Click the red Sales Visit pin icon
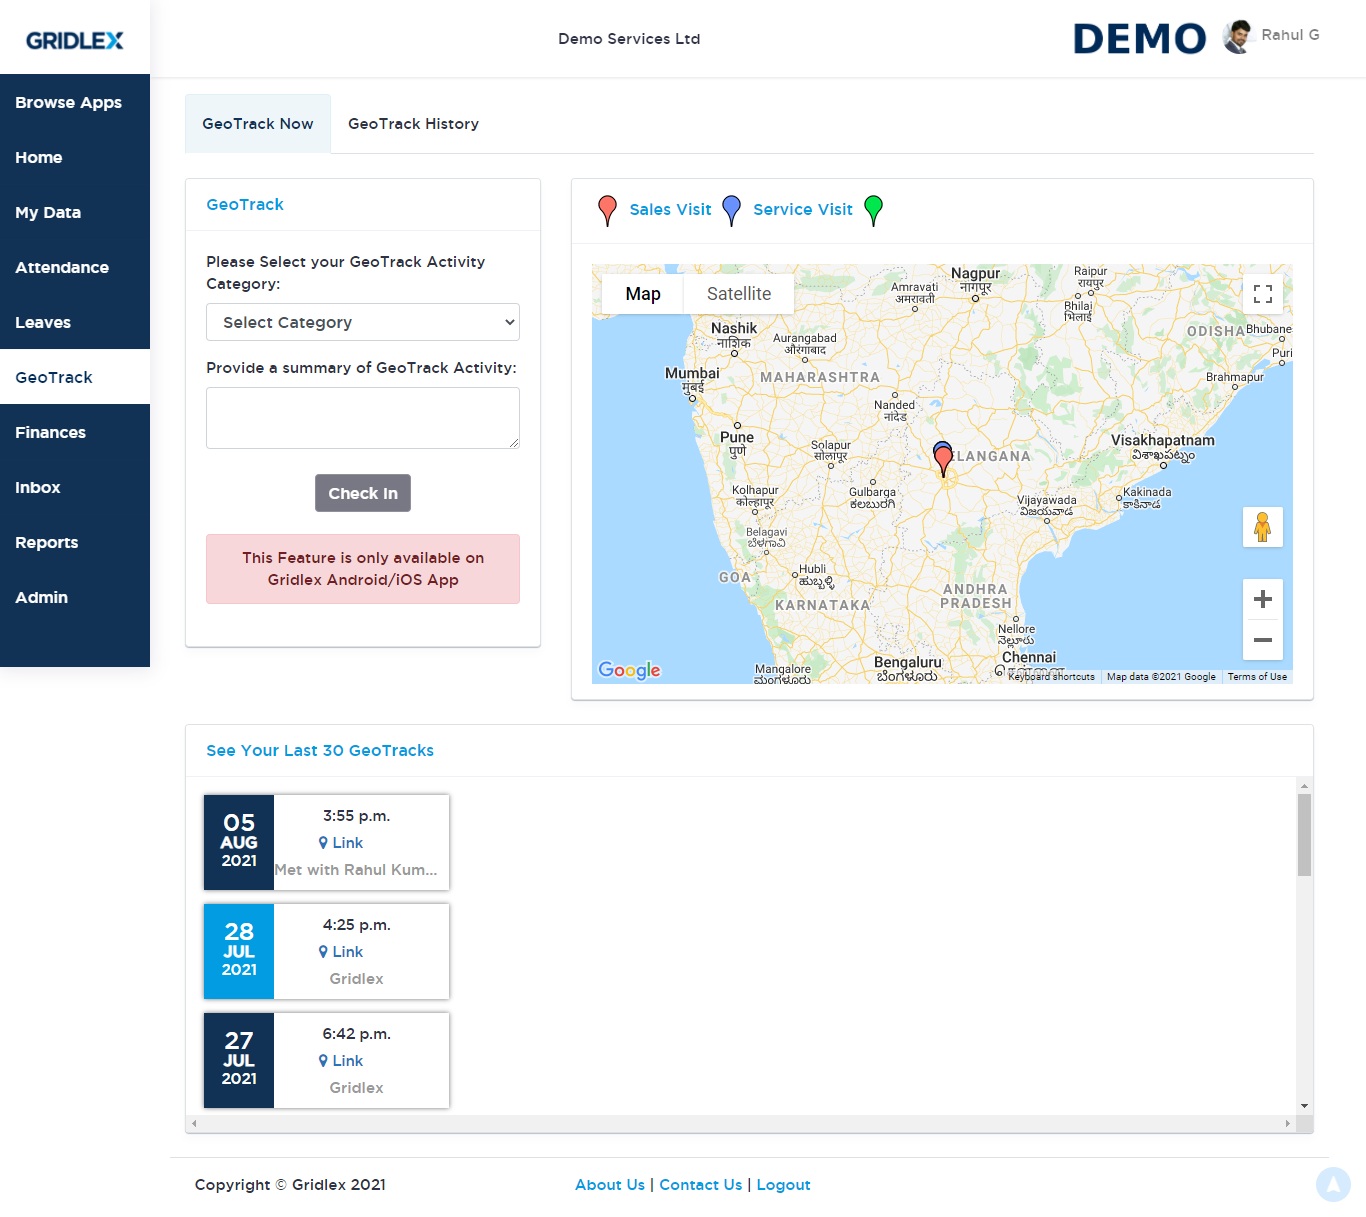This screenshot has height=1217, width=1366. click(x=607, y=210)
